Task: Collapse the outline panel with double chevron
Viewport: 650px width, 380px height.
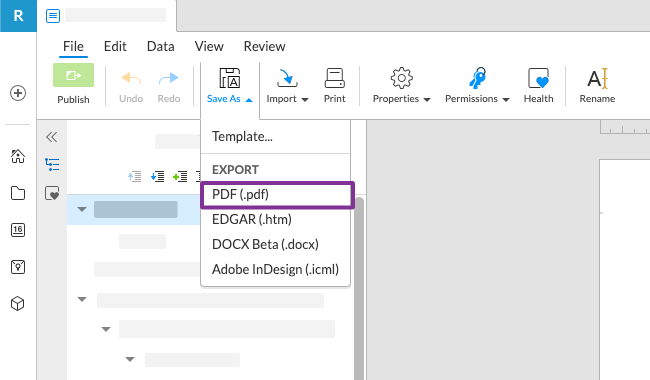Action: [52, 137]
